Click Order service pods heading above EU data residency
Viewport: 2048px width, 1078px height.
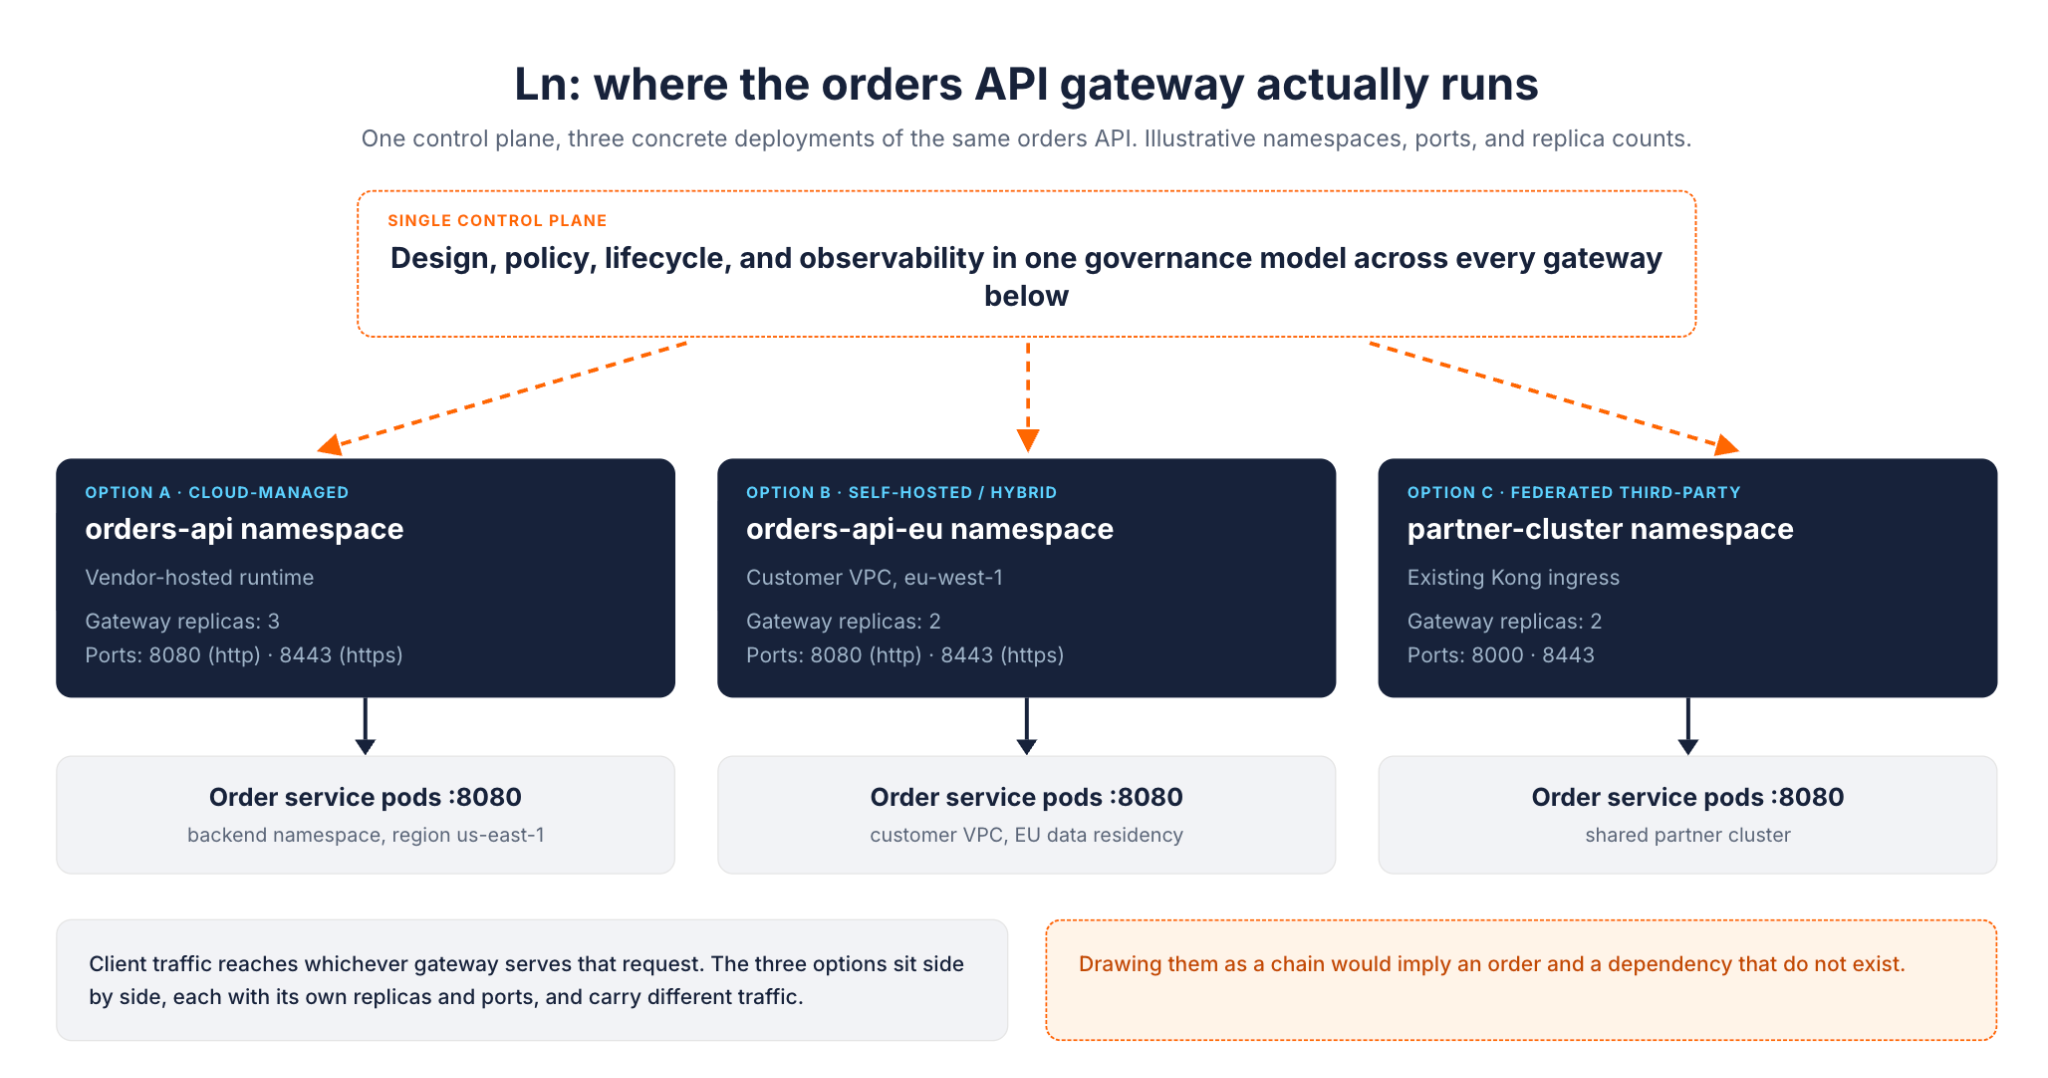[1026, 797]
